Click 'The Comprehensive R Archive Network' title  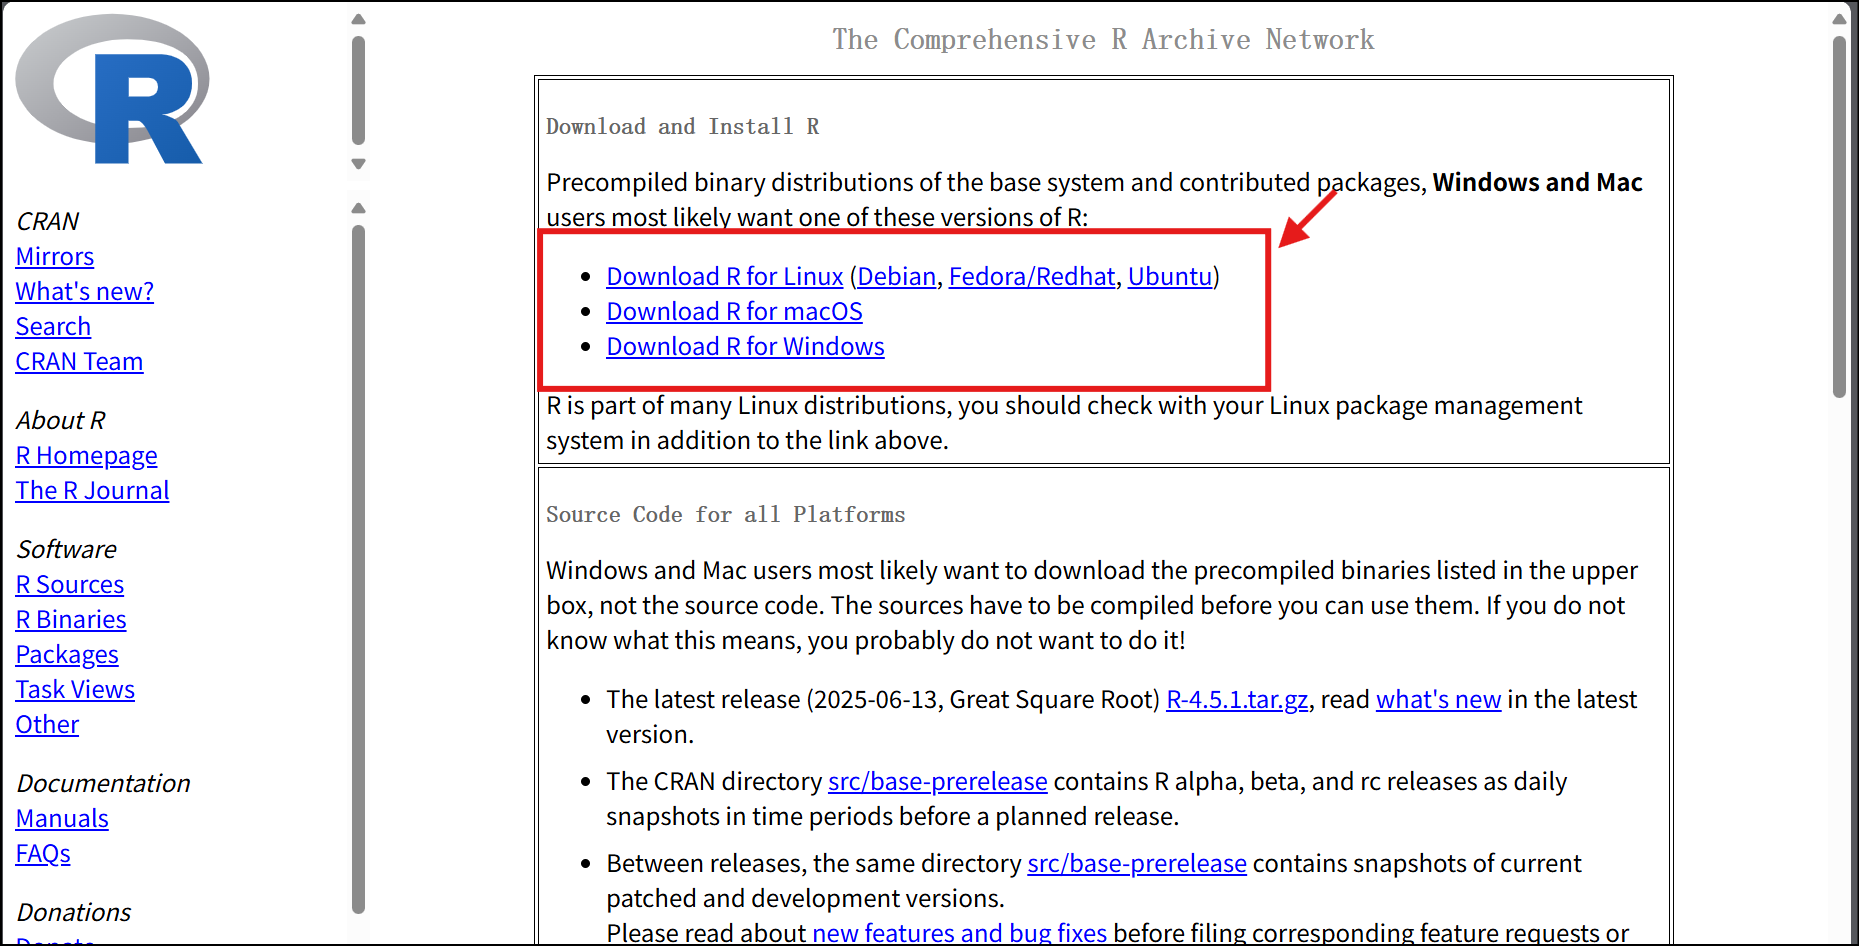pos(1103,40)
